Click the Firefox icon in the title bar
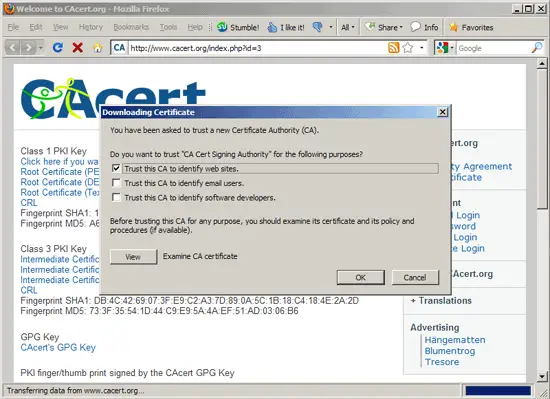550x399 pixels. [8, 8]
